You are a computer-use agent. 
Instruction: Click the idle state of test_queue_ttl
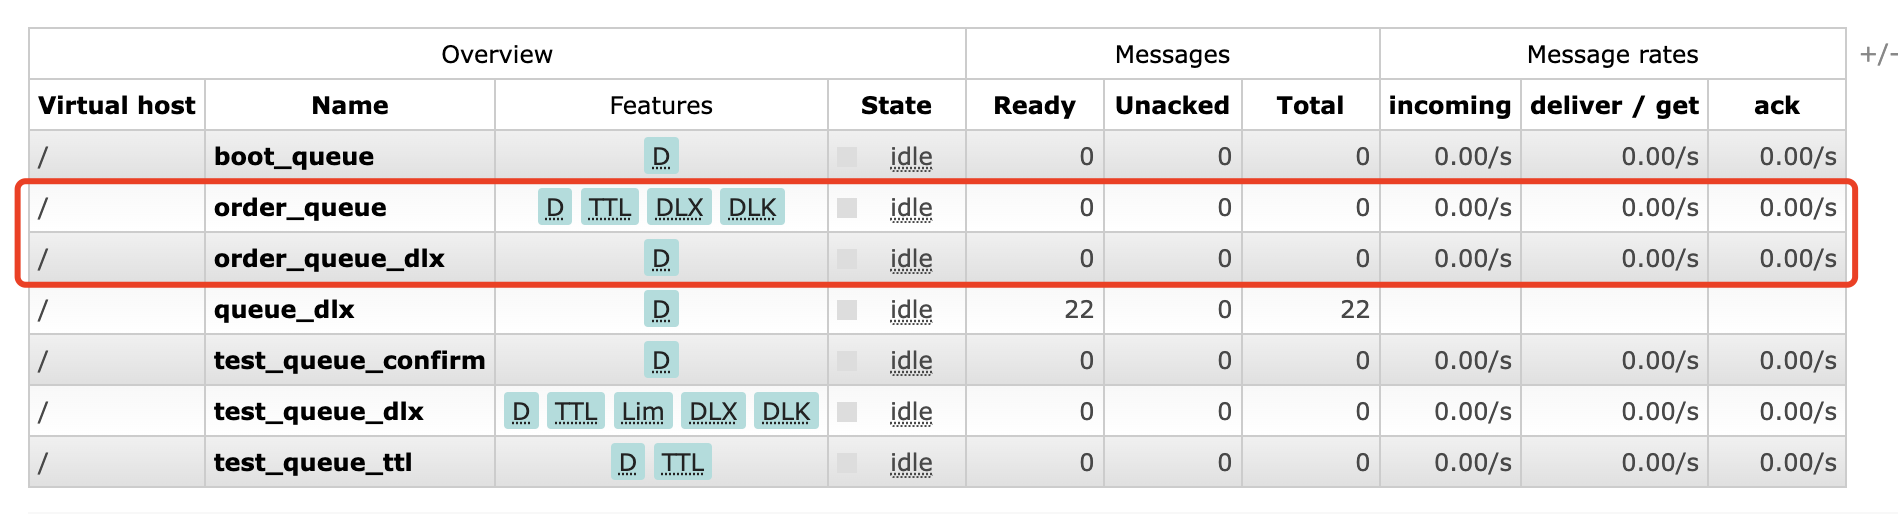(911, 463)
